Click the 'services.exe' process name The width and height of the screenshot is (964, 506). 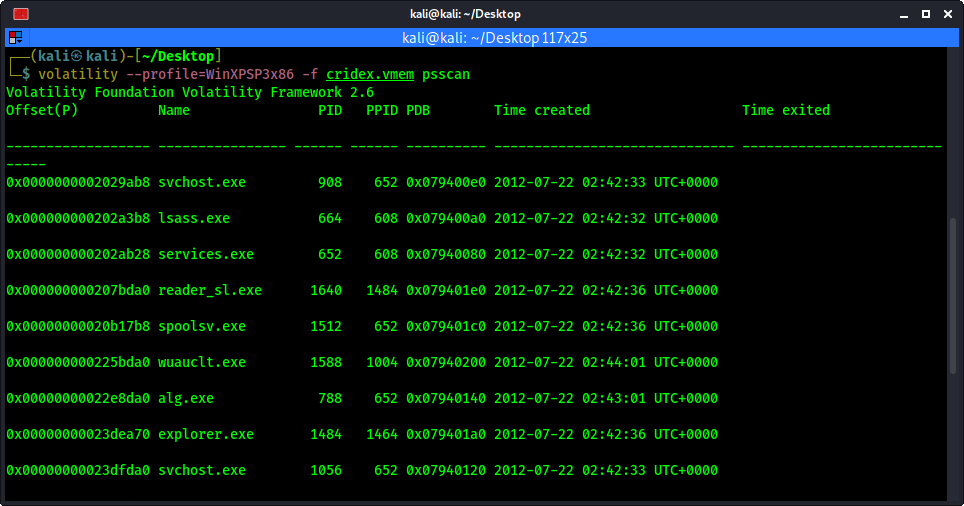coord(206,255)
